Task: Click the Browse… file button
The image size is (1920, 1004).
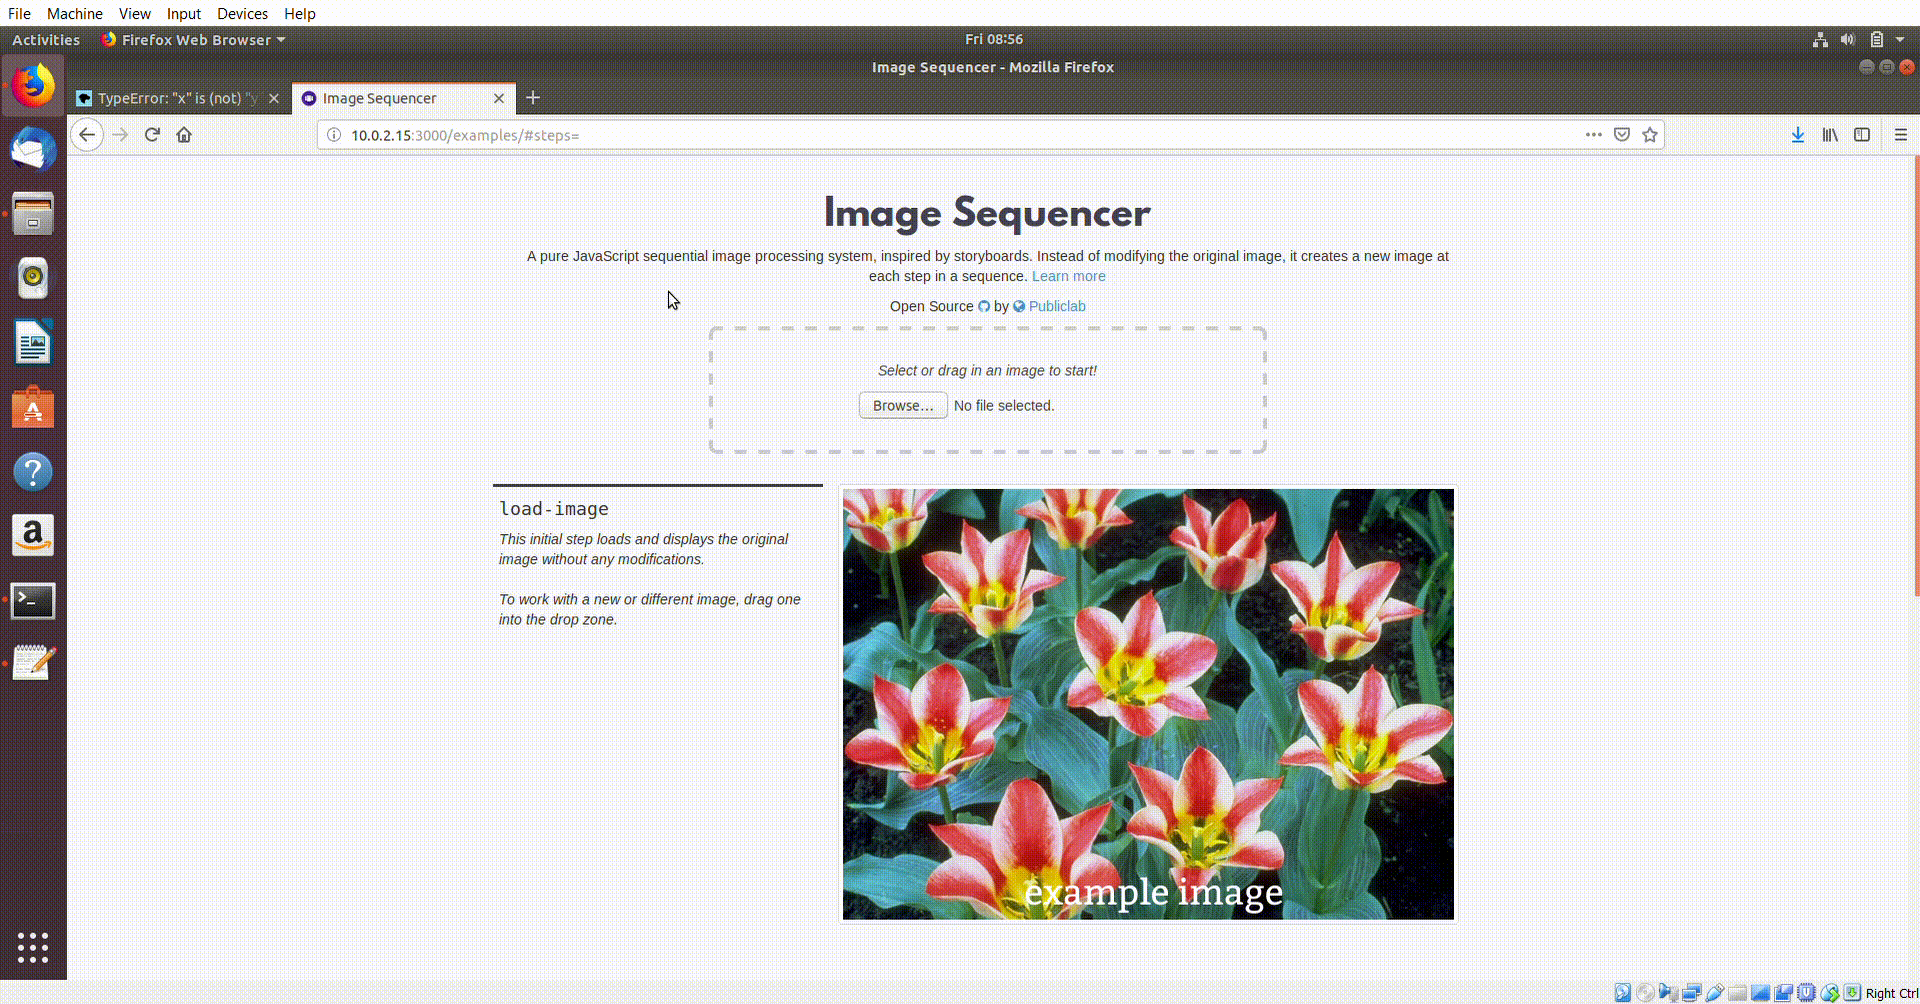Action: coord(903,406)
